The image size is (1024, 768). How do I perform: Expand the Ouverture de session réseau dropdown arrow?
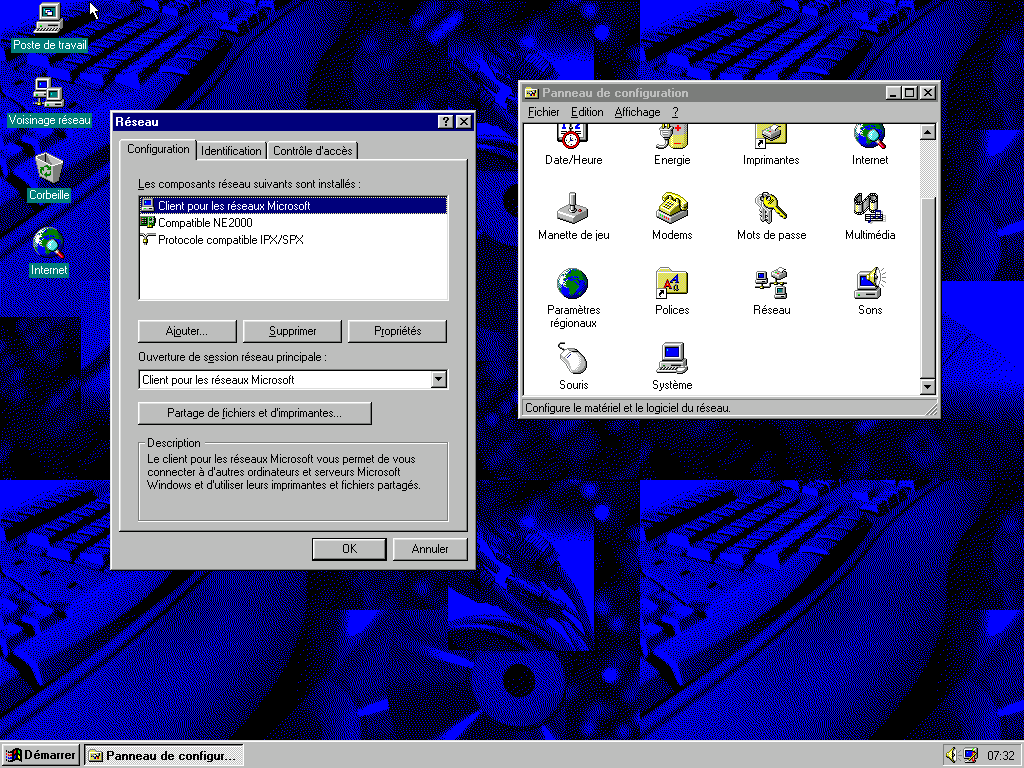coord(439,379)
